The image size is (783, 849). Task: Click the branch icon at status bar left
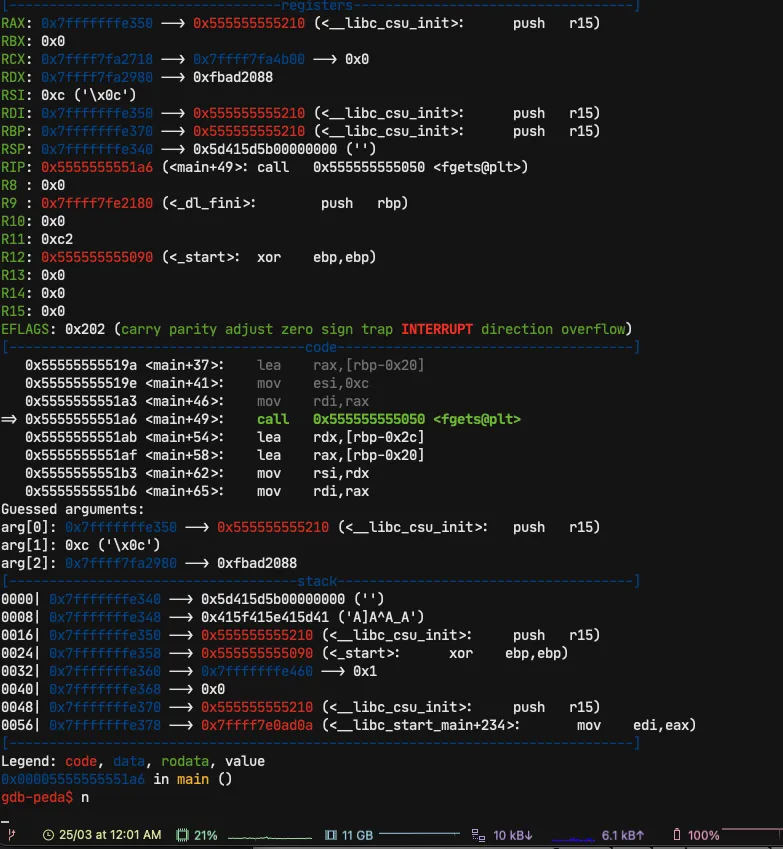tap(11, 834)
